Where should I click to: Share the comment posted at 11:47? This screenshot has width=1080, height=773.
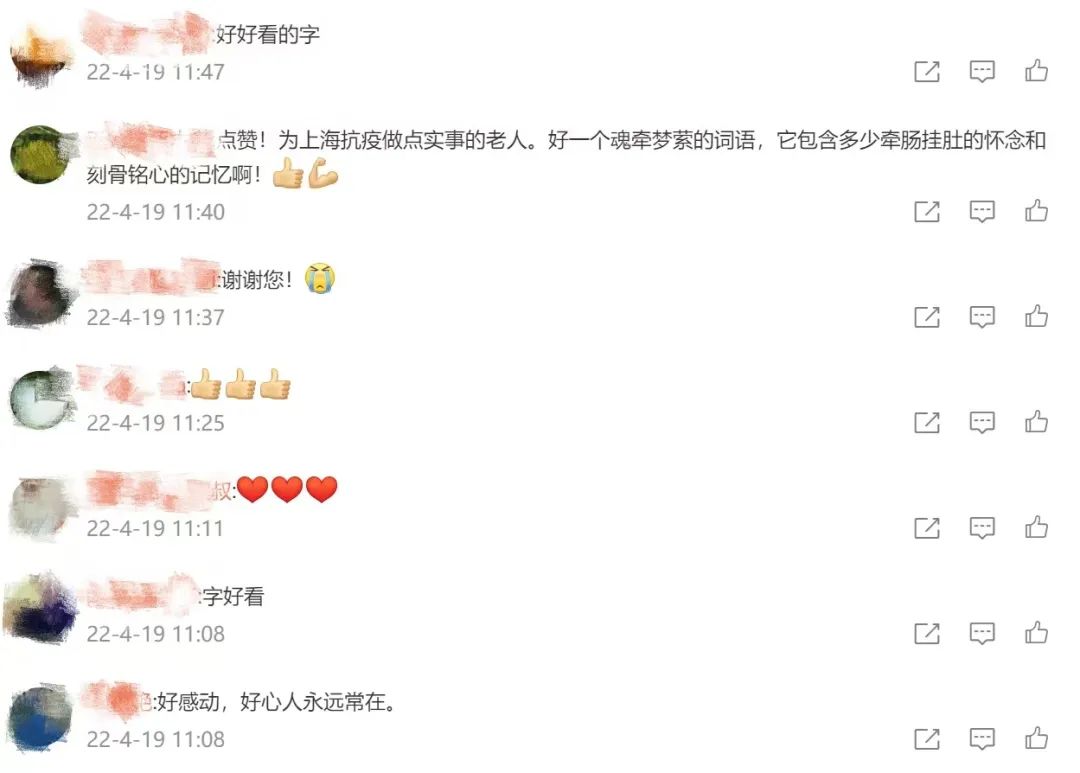click(x=926, y=71)
